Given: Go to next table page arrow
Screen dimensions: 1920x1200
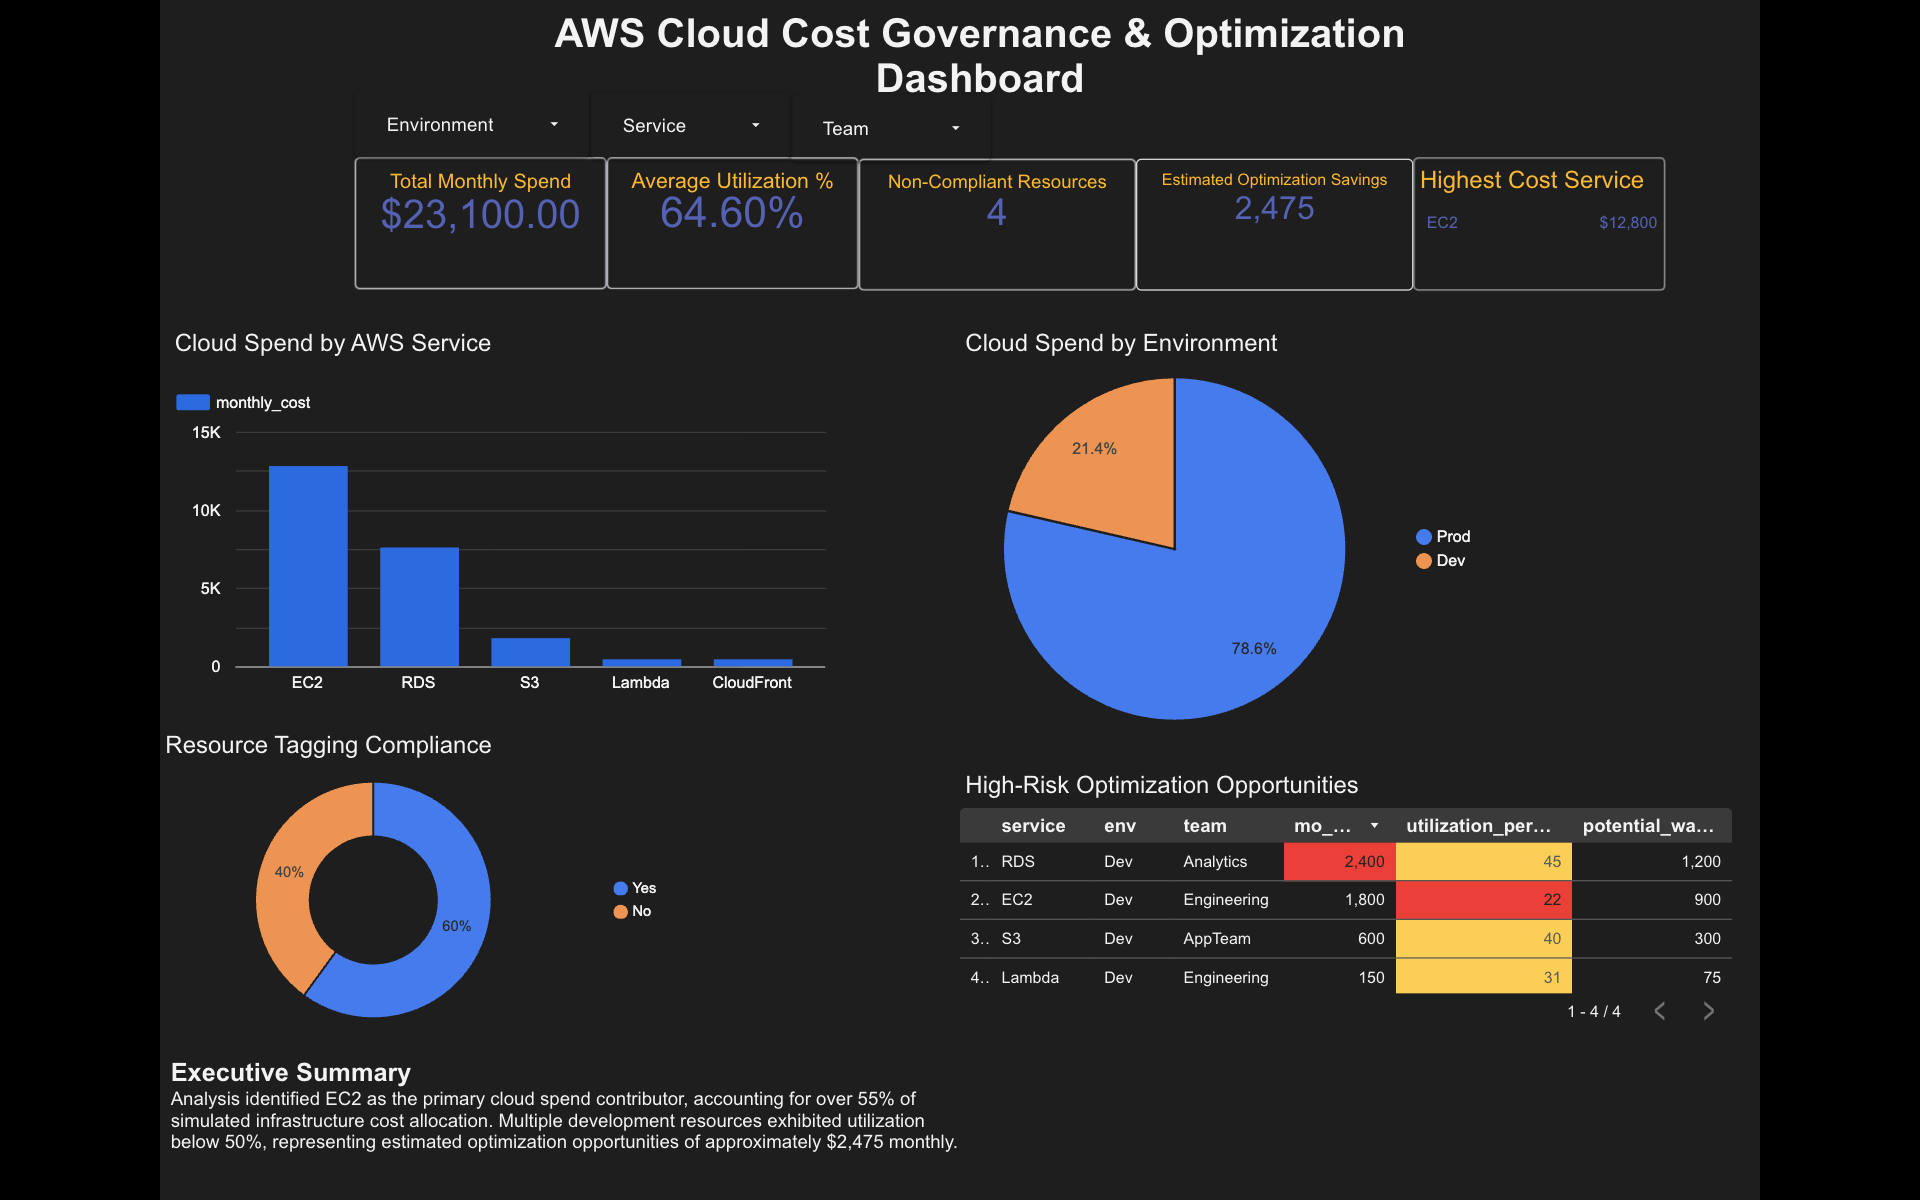Looking at the screenshot, I should coord(1708,1011).
